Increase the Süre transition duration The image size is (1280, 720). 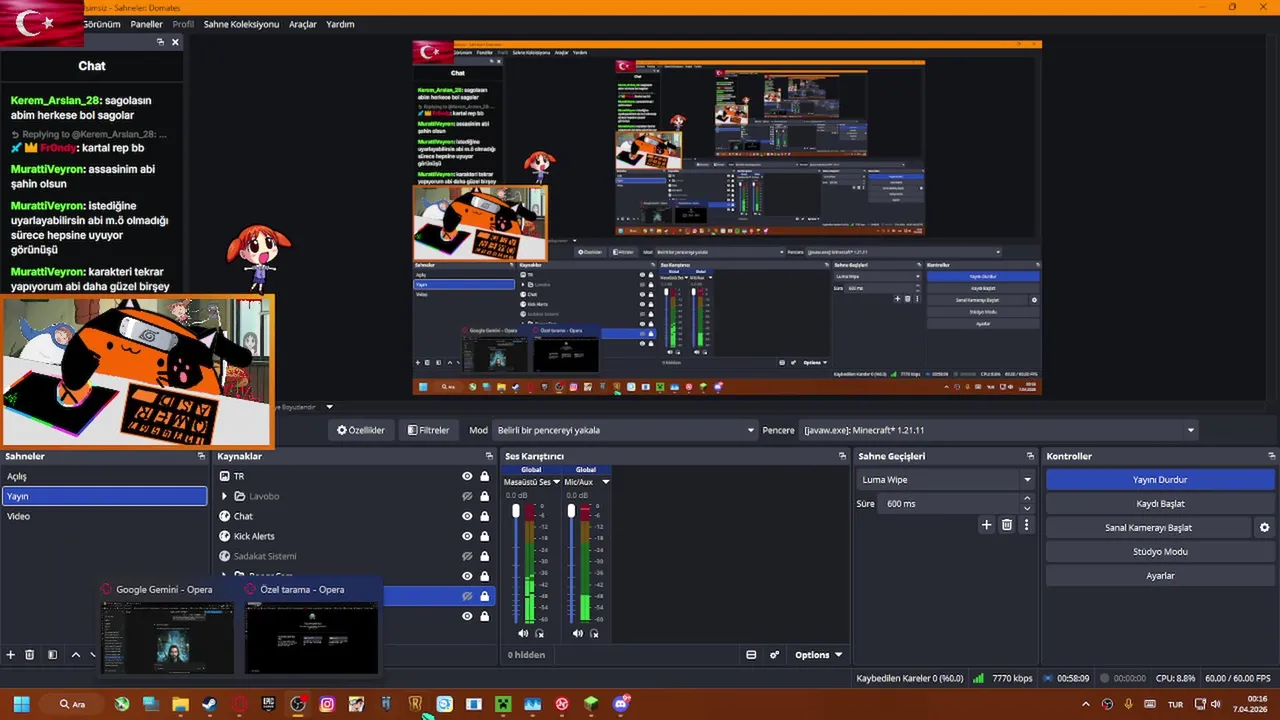1027,500
